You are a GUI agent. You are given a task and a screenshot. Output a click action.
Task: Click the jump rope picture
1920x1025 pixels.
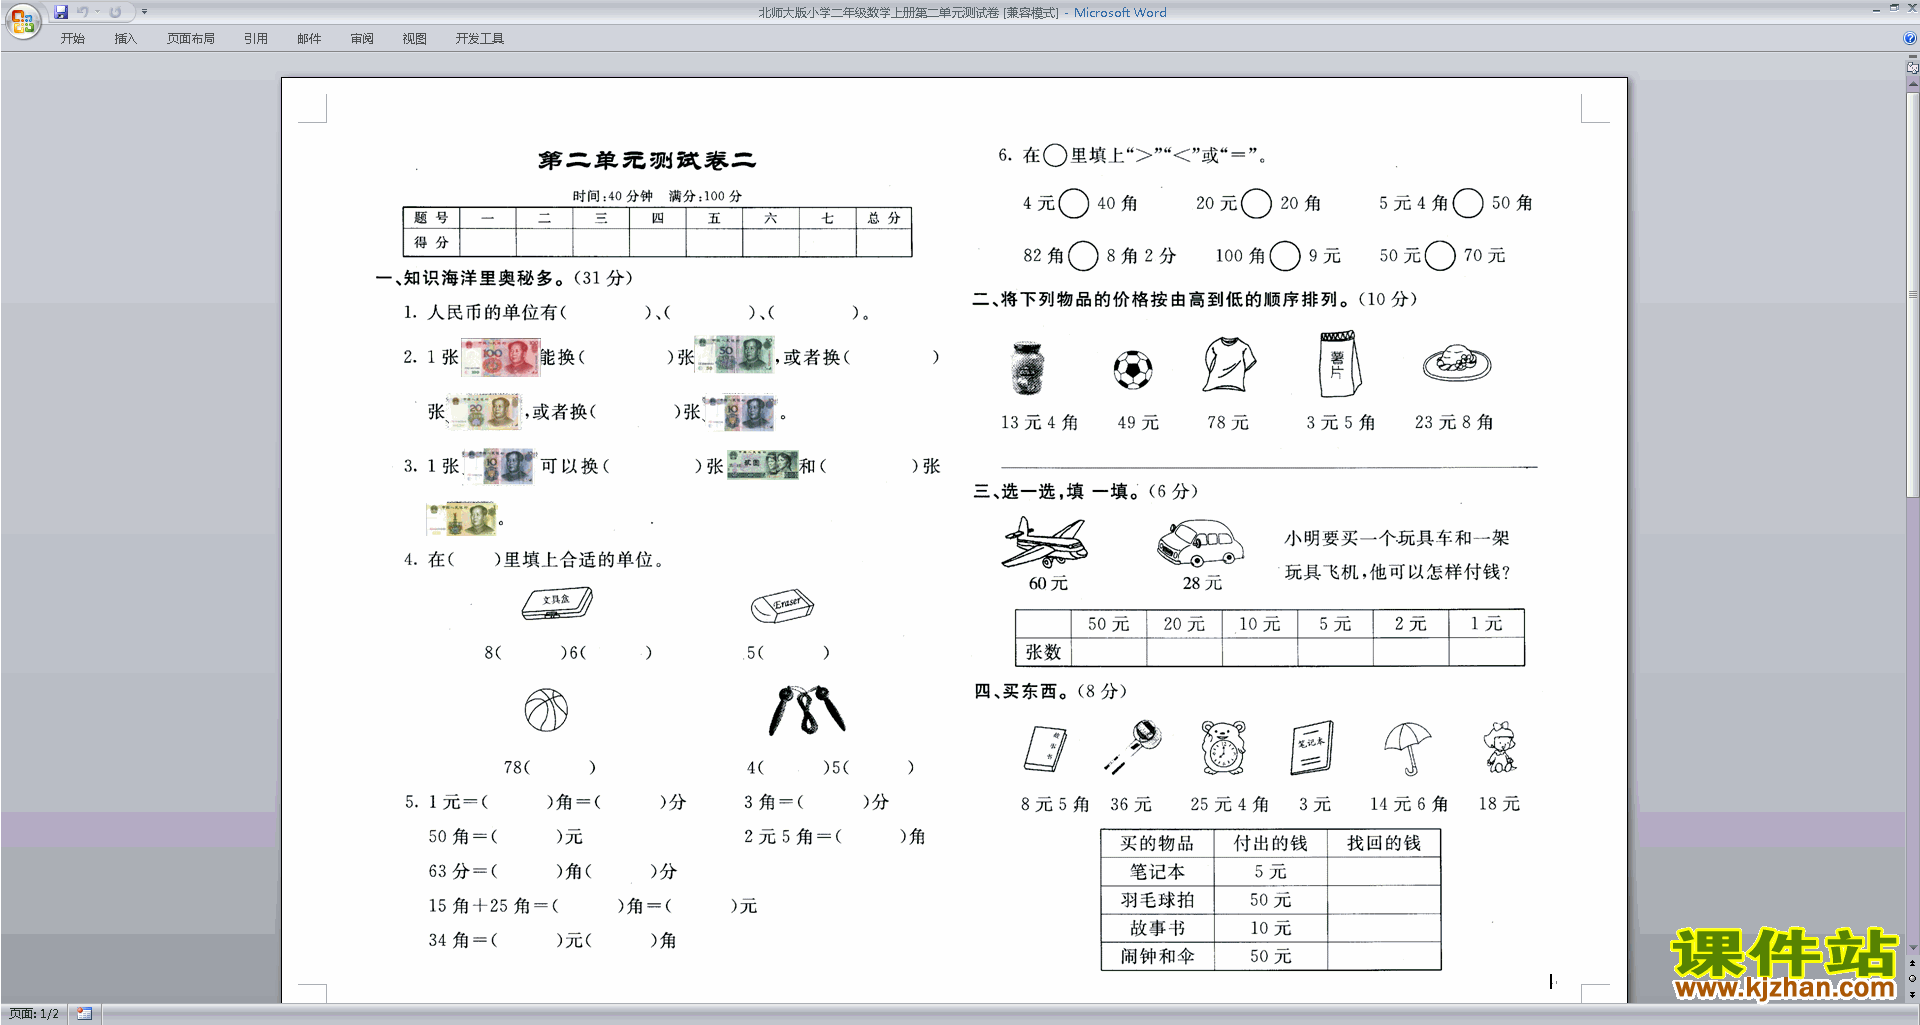[806, 710]
